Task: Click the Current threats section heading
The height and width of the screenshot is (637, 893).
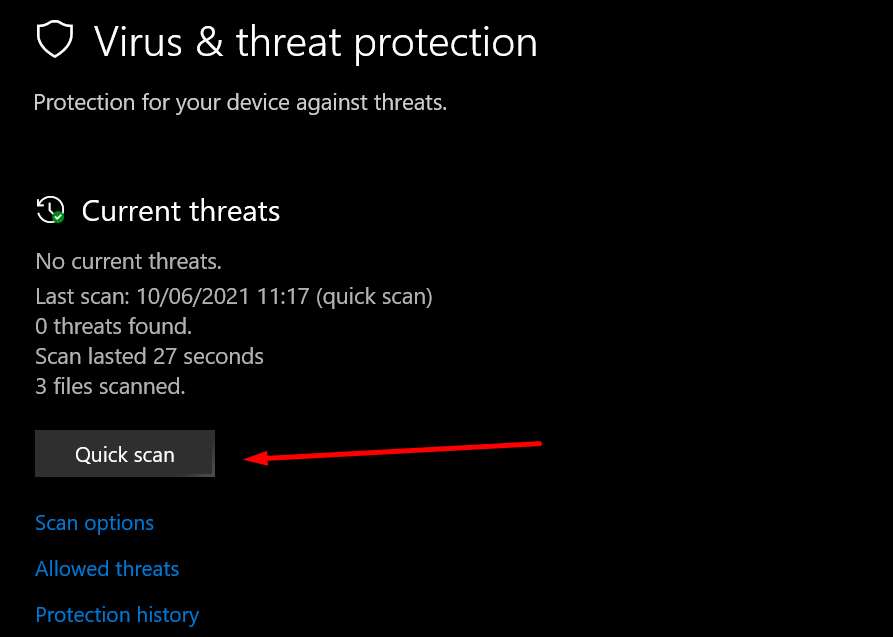Action: 181,211
